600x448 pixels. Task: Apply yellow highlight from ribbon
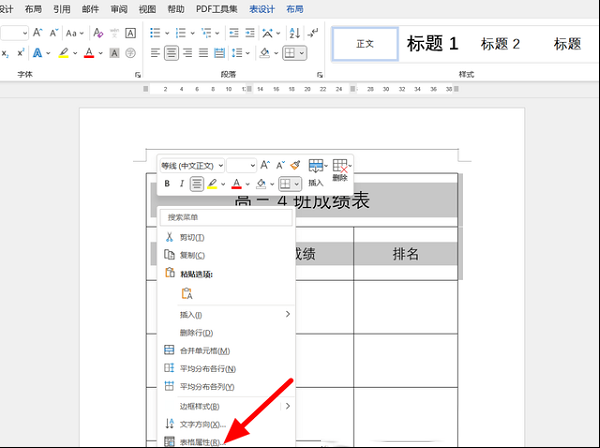pyautogui.click(x=64, y=53)
